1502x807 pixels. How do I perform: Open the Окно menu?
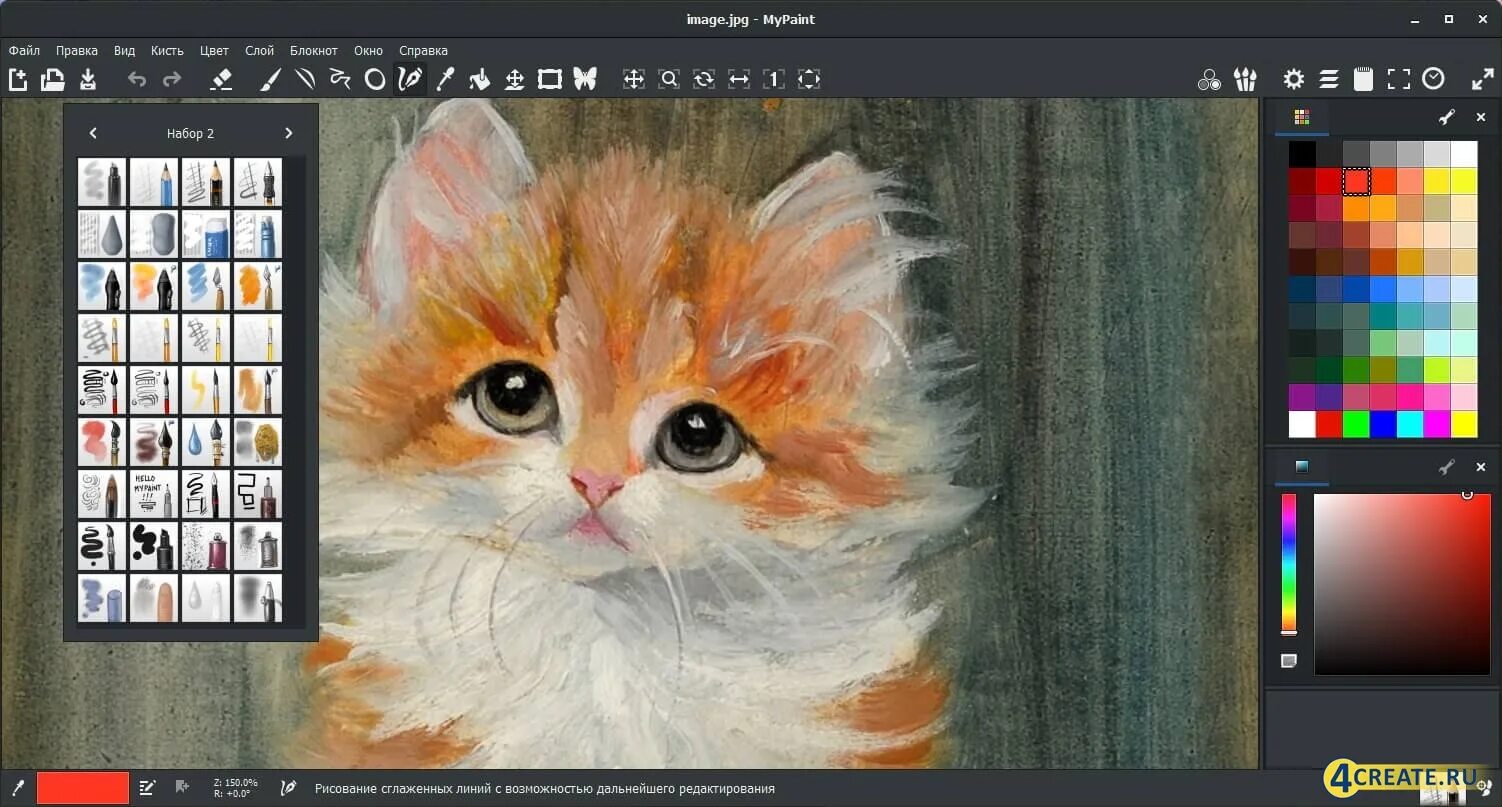(x=368, y=50)
